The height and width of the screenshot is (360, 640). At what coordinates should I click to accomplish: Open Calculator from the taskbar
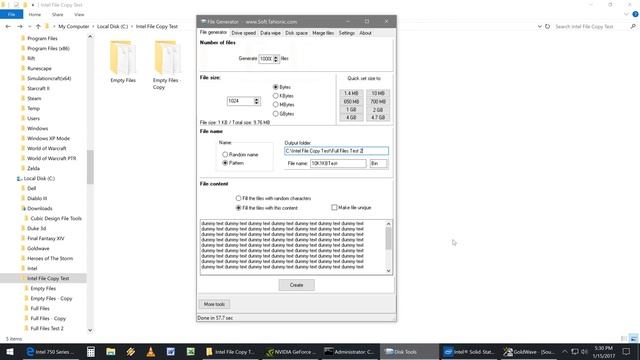91,351
